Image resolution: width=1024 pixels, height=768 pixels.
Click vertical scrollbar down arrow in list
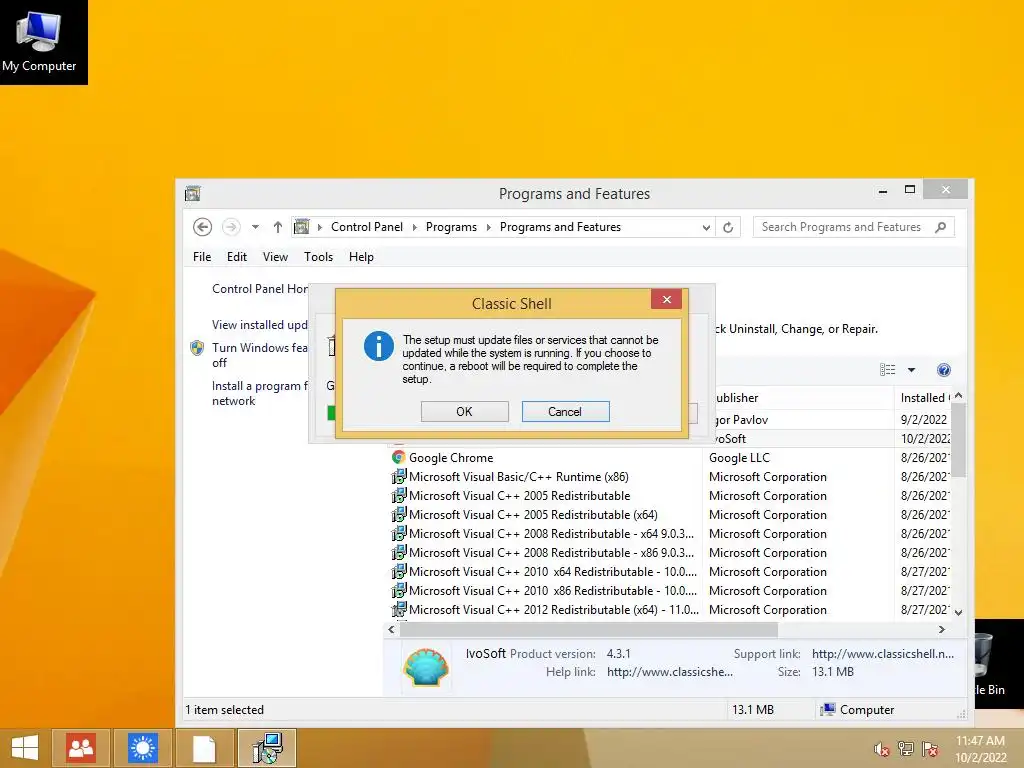[x=958, y=613]
